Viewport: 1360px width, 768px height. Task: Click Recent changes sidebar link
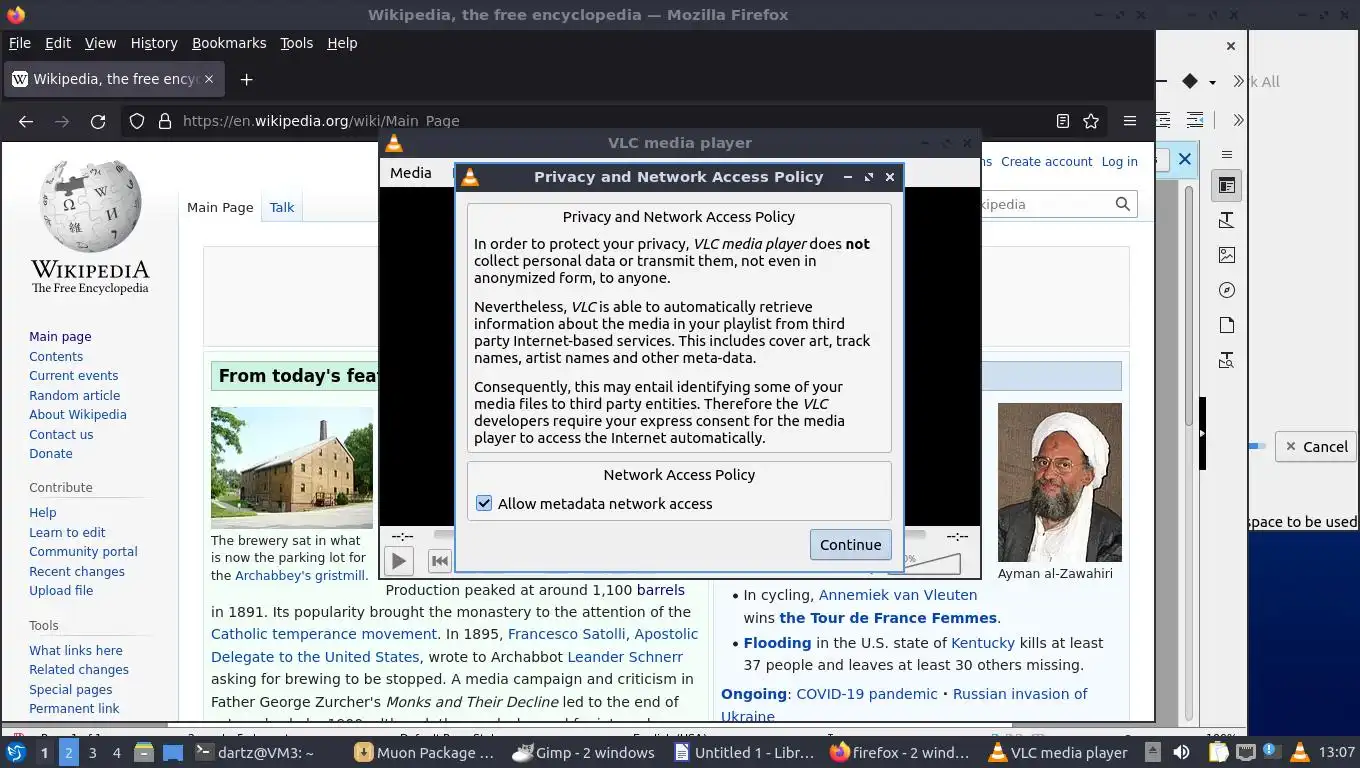click(77, 571)
